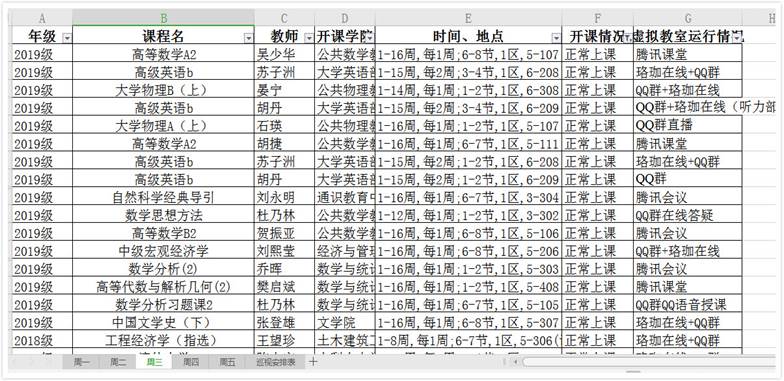Select teacher cell 贺振亚
The height and width of the screenshot is (381, 784).
[x=284, y=233]
